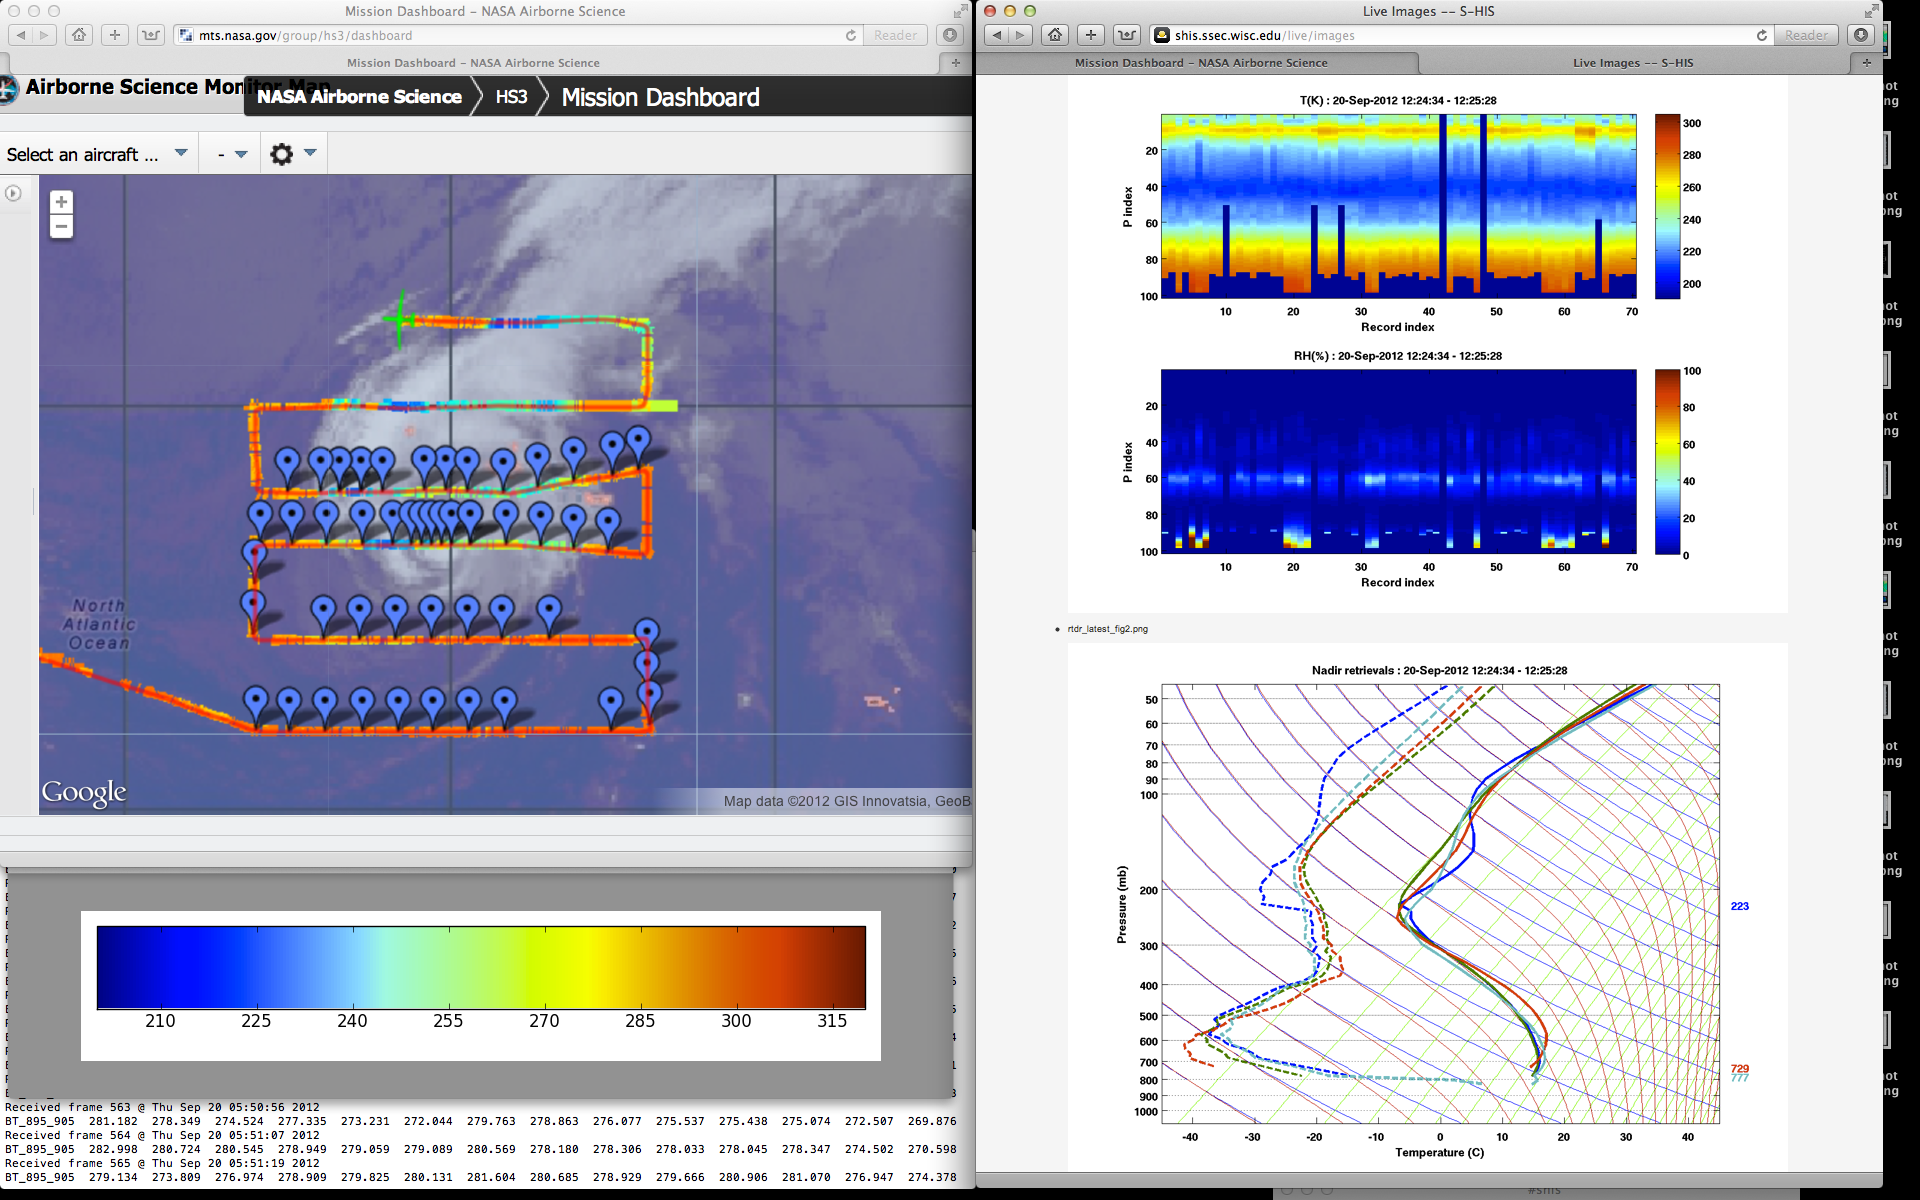Click the HS3 breadcrumb link
This screenshot has width=1920, height=1200.
click(x=511, y=97)
